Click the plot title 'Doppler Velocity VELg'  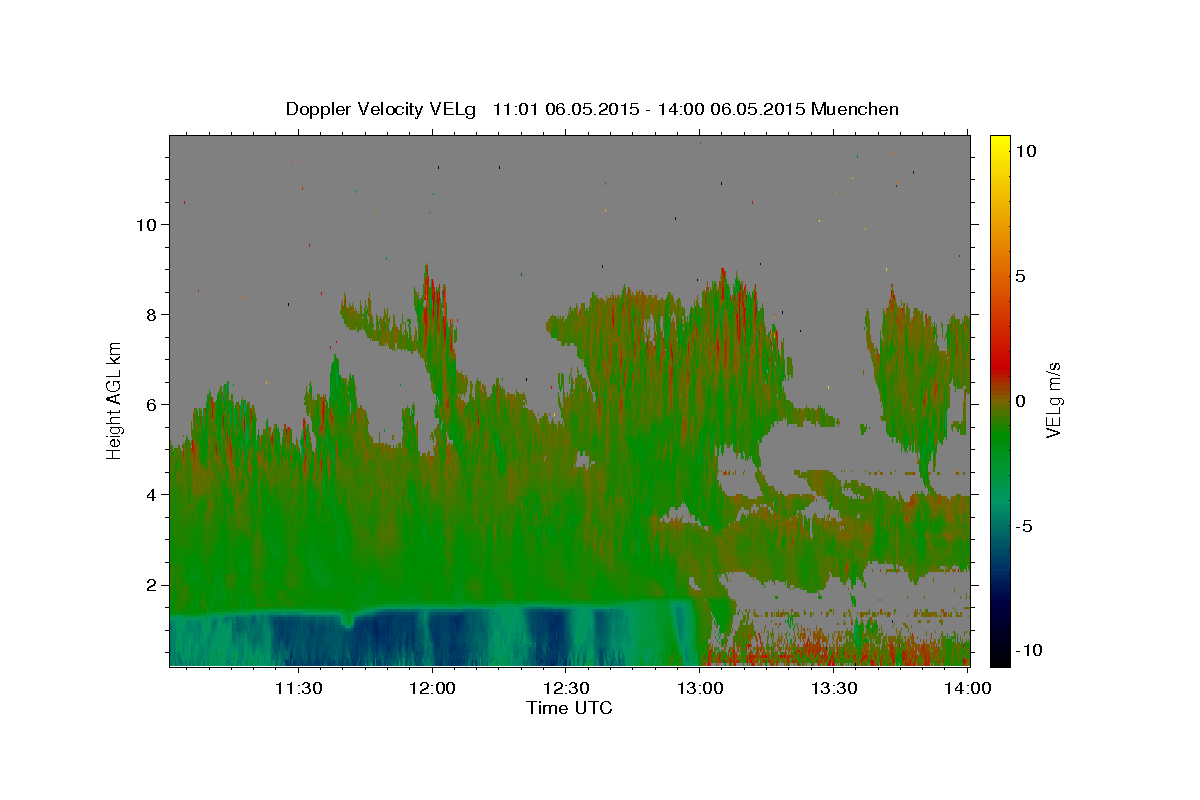(x=382, y=109)
